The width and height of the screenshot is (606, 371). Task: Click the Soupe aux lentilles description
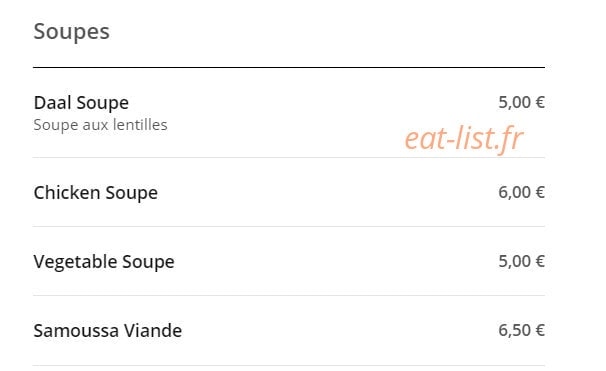pyautogui.click(x=100, y=125)
